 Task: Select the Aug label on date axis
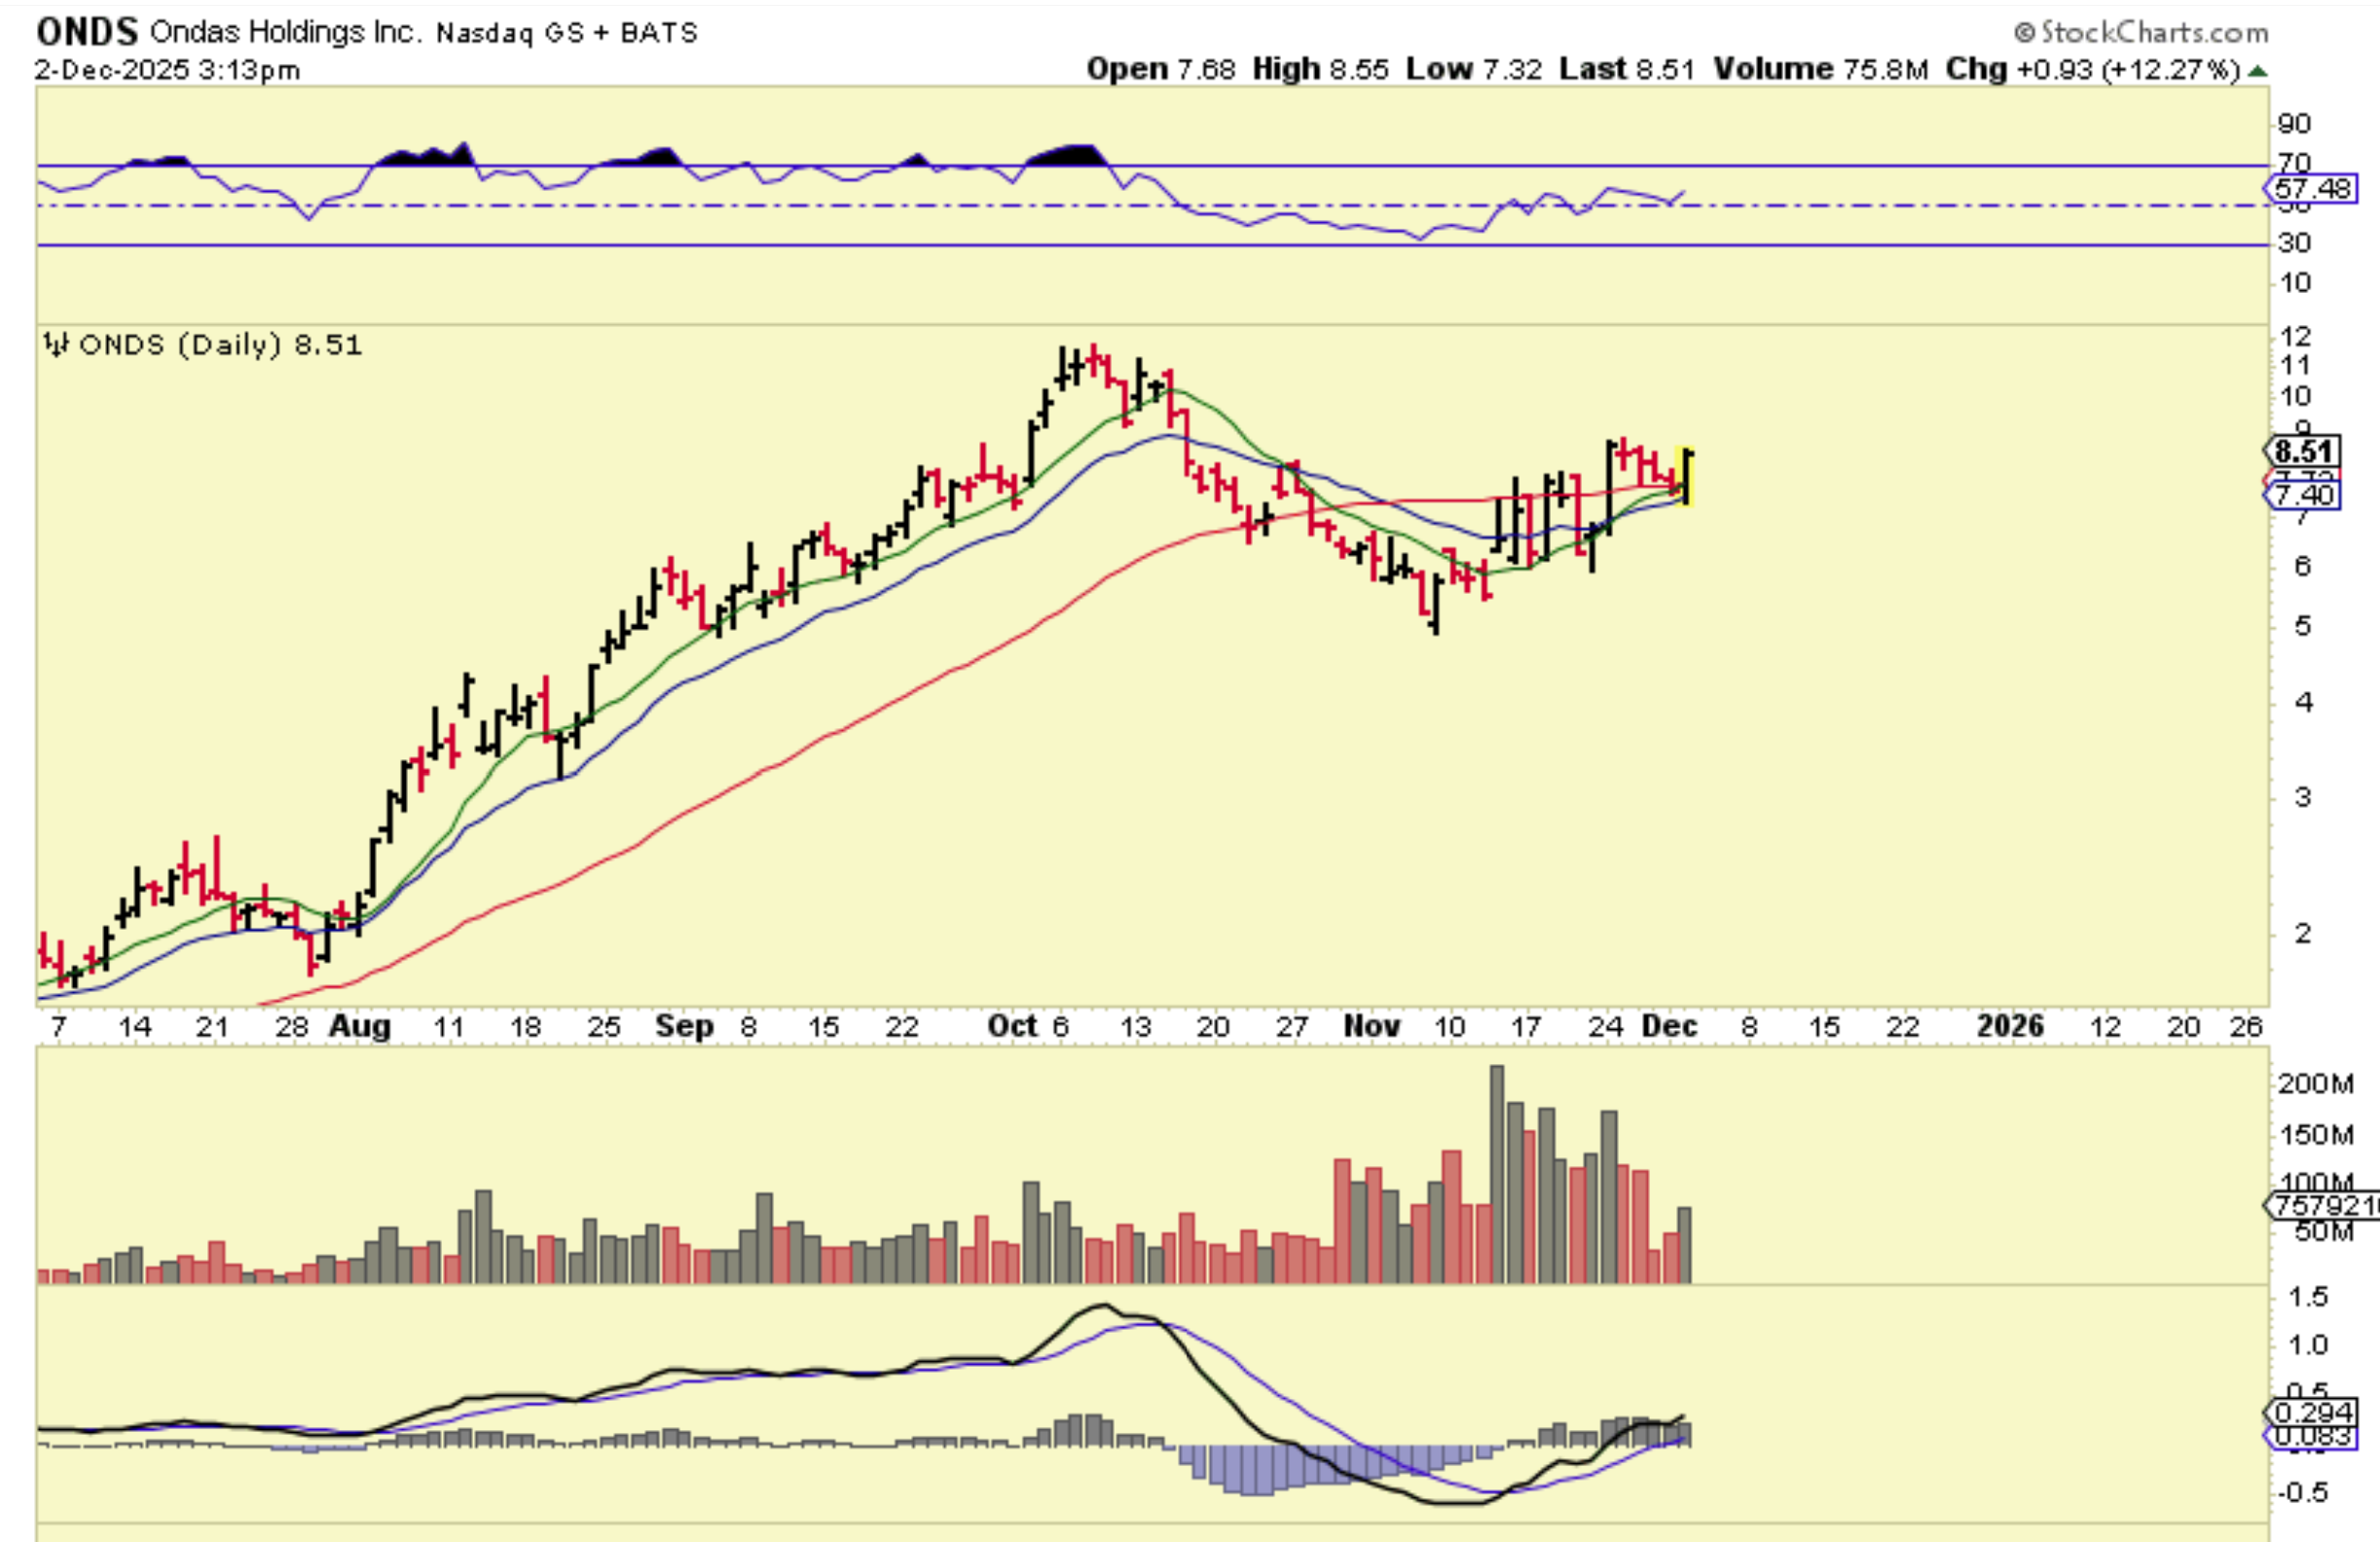tap(360, 1026)
